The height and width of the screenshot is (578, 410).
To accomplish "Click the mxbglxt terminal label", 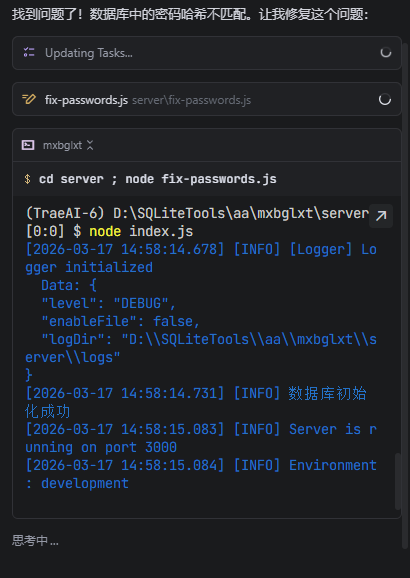I will 62,146.
